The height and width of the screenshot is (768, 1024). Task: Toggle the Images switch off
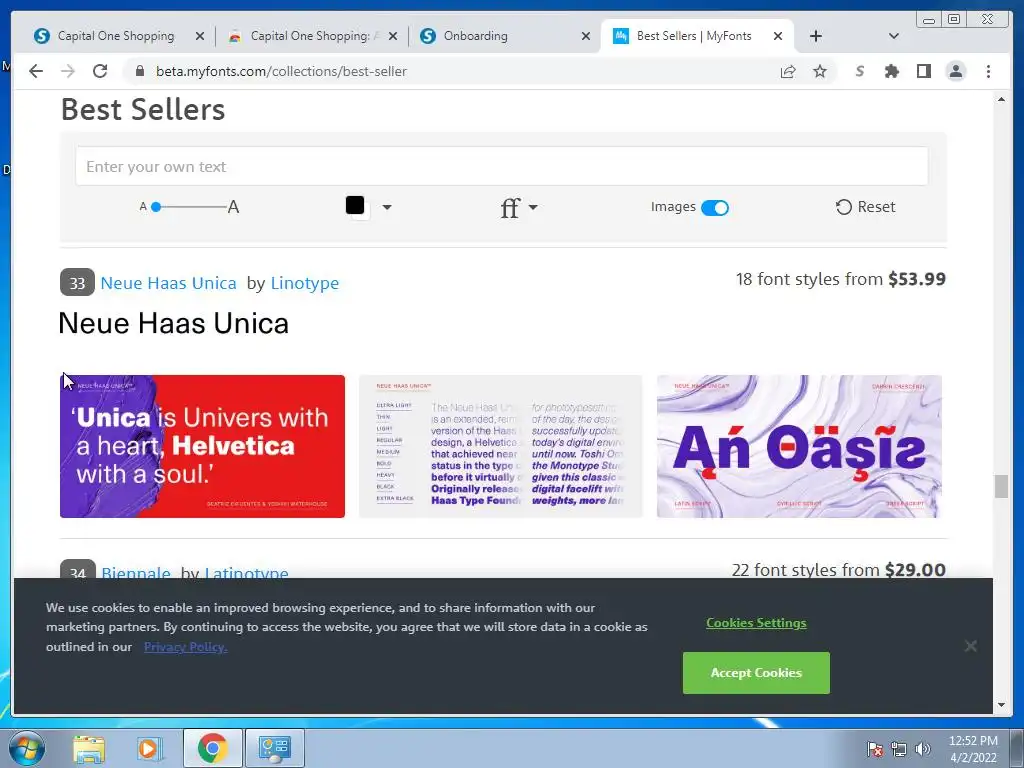pyautogui.click(x=714, y=208)
